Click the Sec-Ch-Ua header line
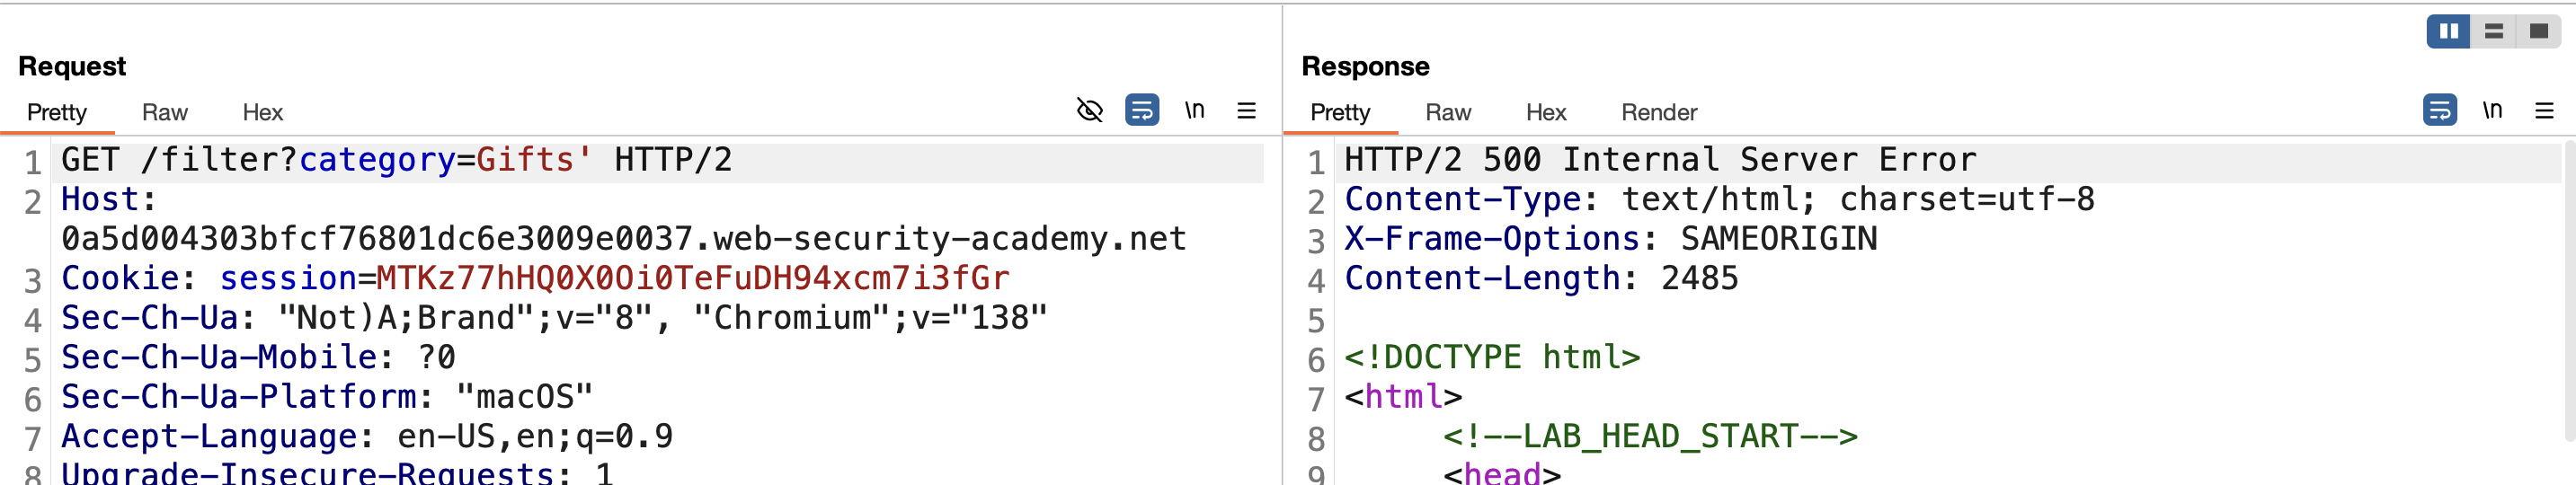 [555, 318]
